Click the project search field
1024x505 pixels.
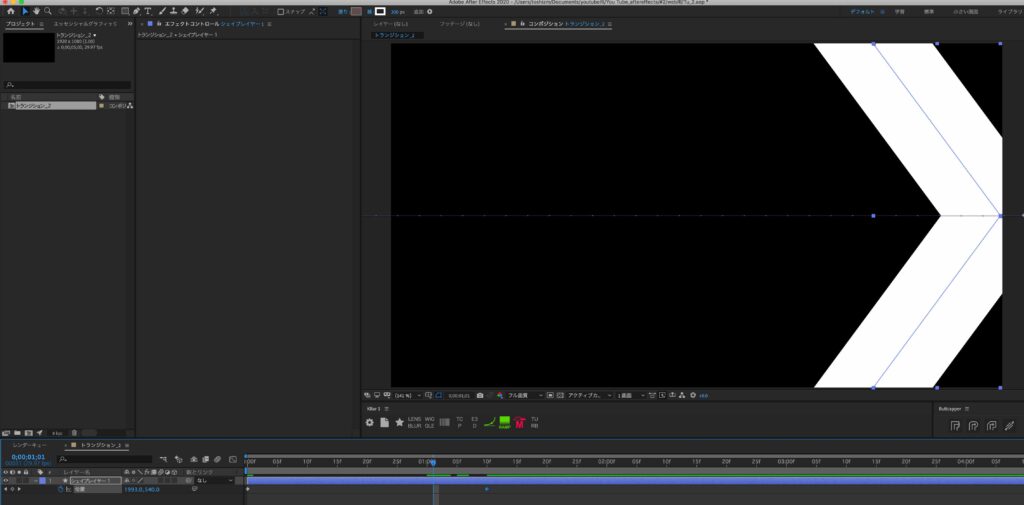point(68,85)
